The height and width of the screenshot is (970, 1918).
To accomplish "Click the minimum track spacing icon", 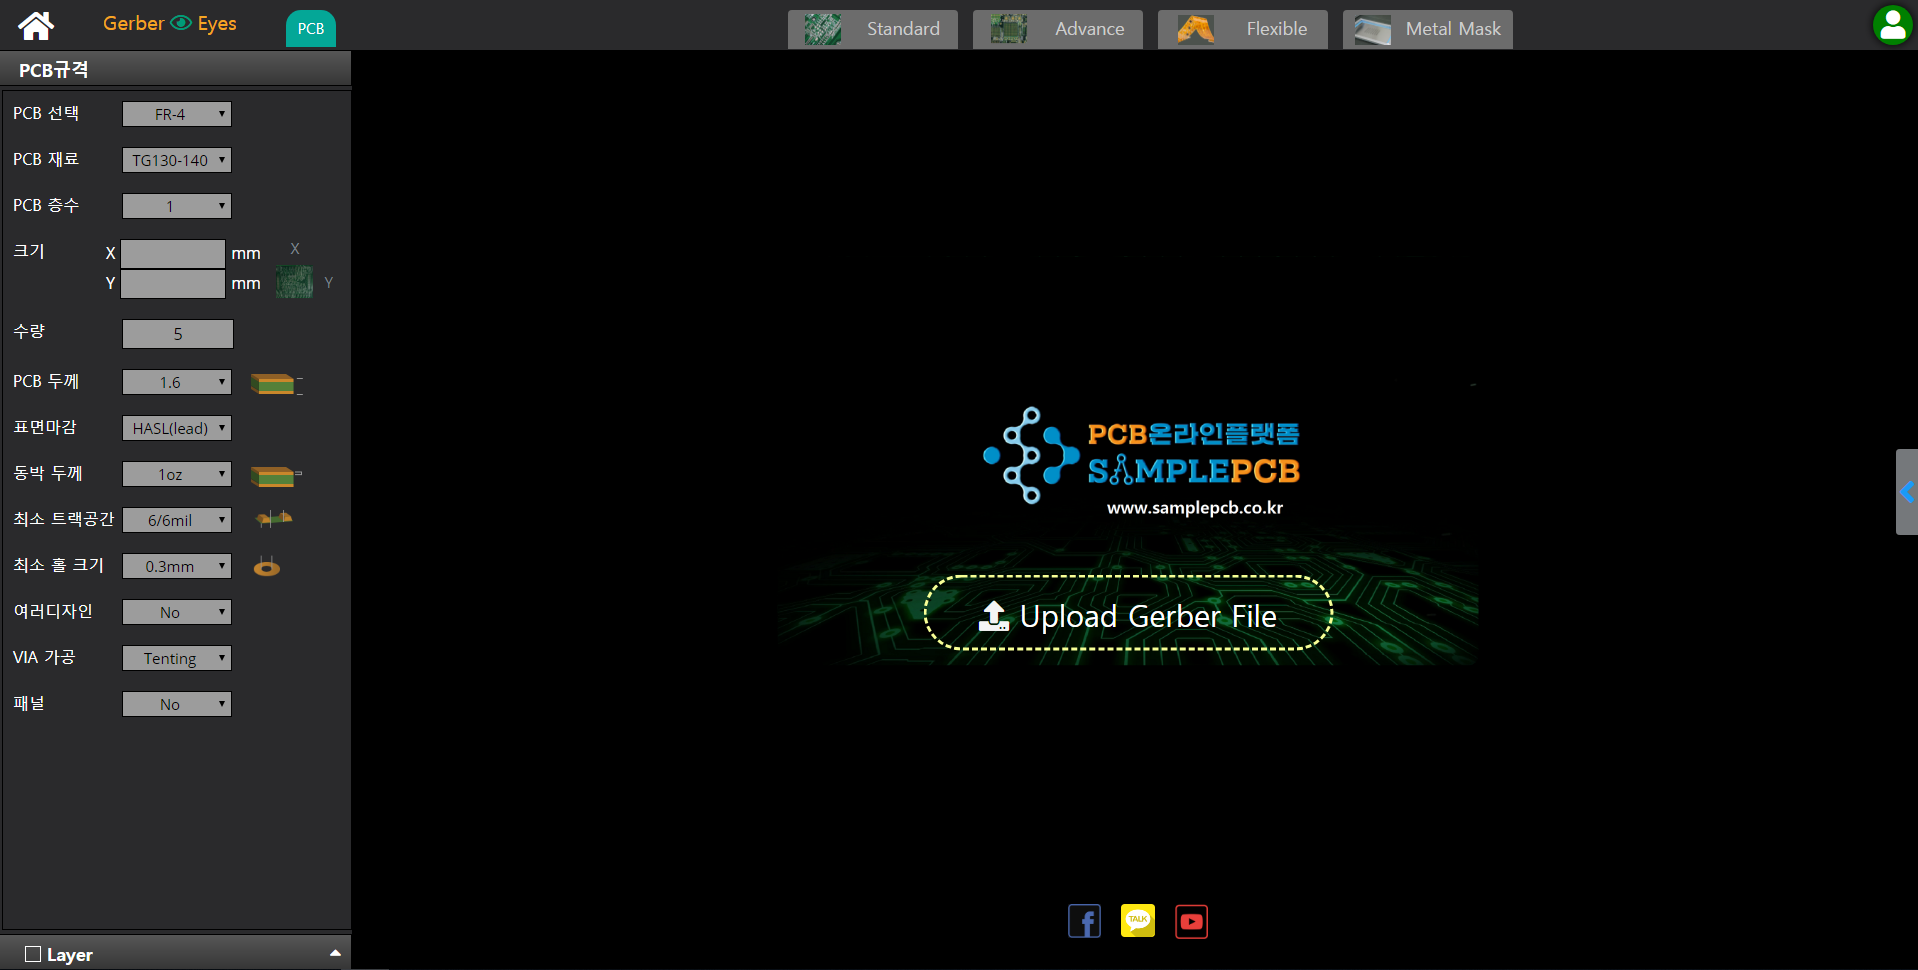I will (274, 518).
